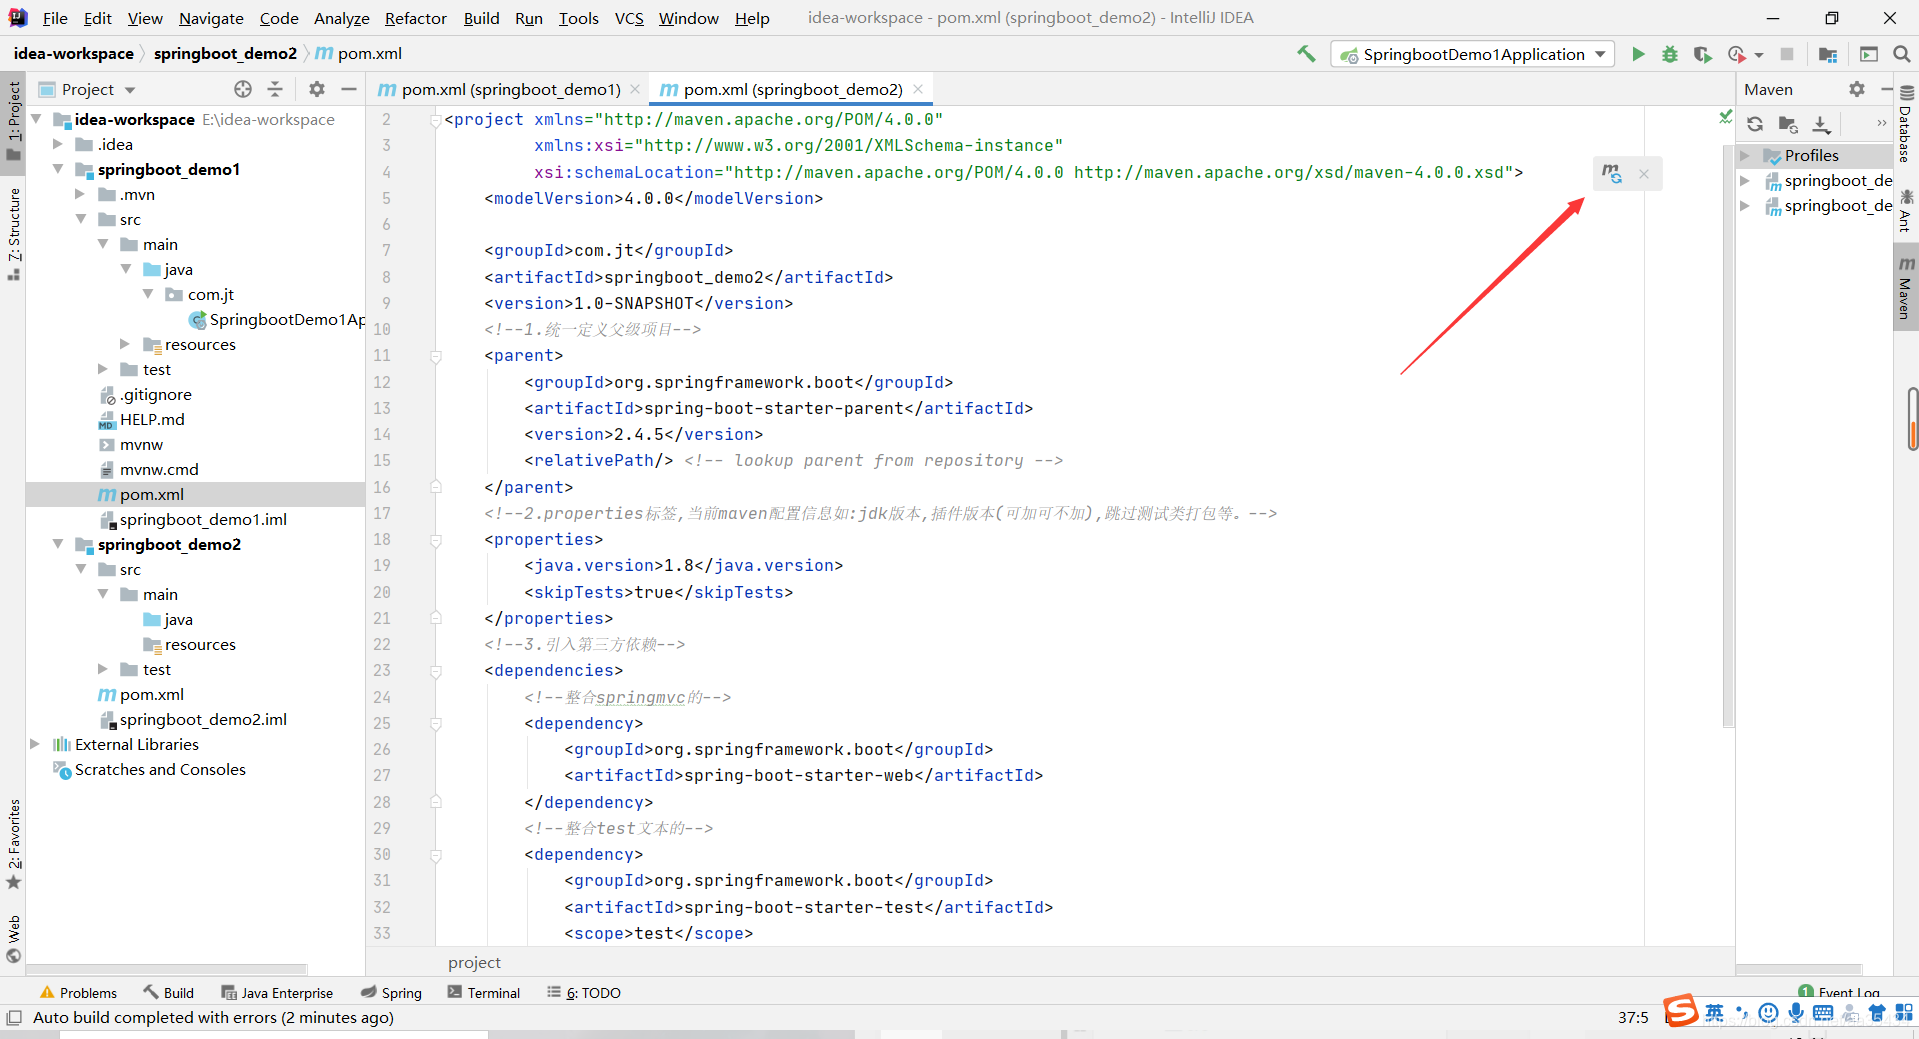Open run configuration dropdown SpringbootDemo1Application
This screenshot has width=1919, height=1039.
(1473, 54)
